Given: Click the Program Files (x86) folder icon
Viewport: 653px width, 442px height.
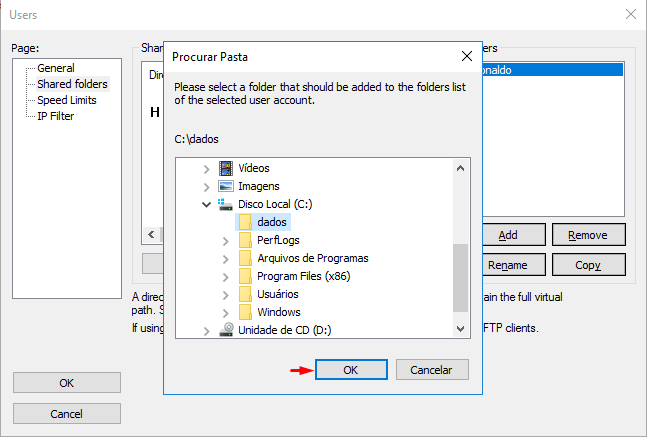Looking at the screenshot, I should tap(245, 276).
